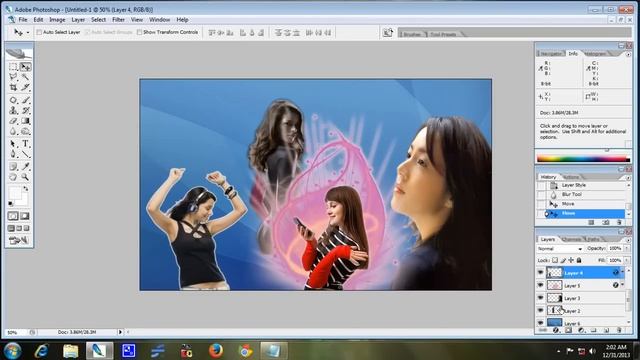Viewport: 640px width, 360px height.
Task: Open the tool preset picker arrow
Action: (x=28, y=33)
